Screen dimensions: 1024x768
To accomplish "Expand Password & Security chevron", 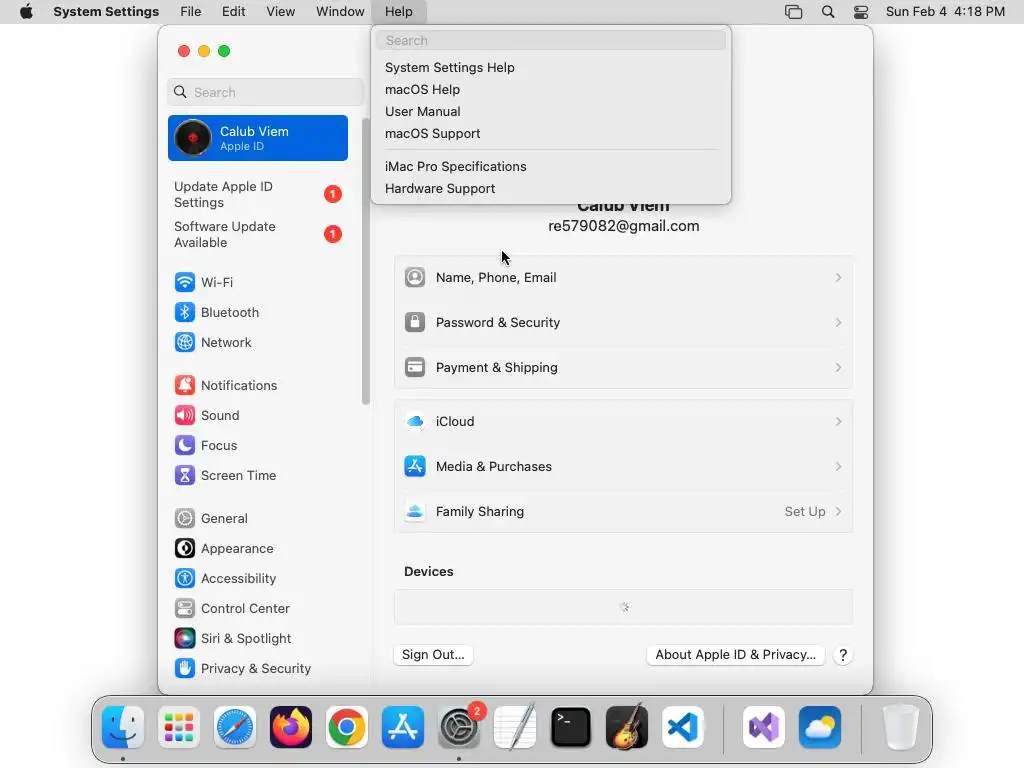I will (x=838, y=323).
